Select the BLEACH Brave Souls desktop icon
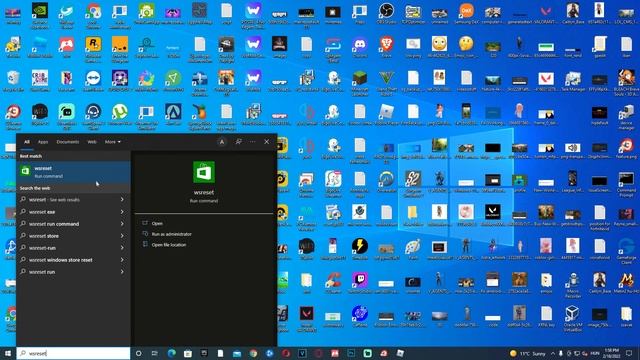This screenshot has width=640, height=360. [626, 83]
